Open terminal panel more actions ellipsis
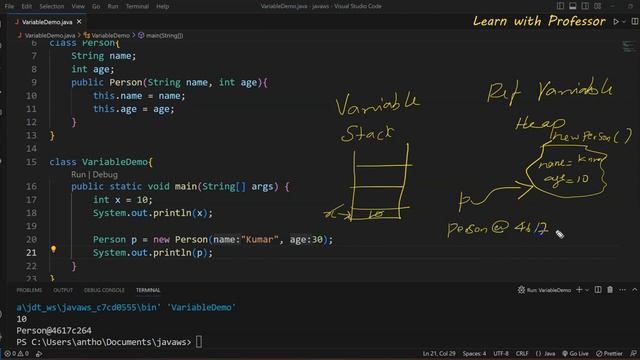Screen dimensions: 640x360 tap(622, 290)
